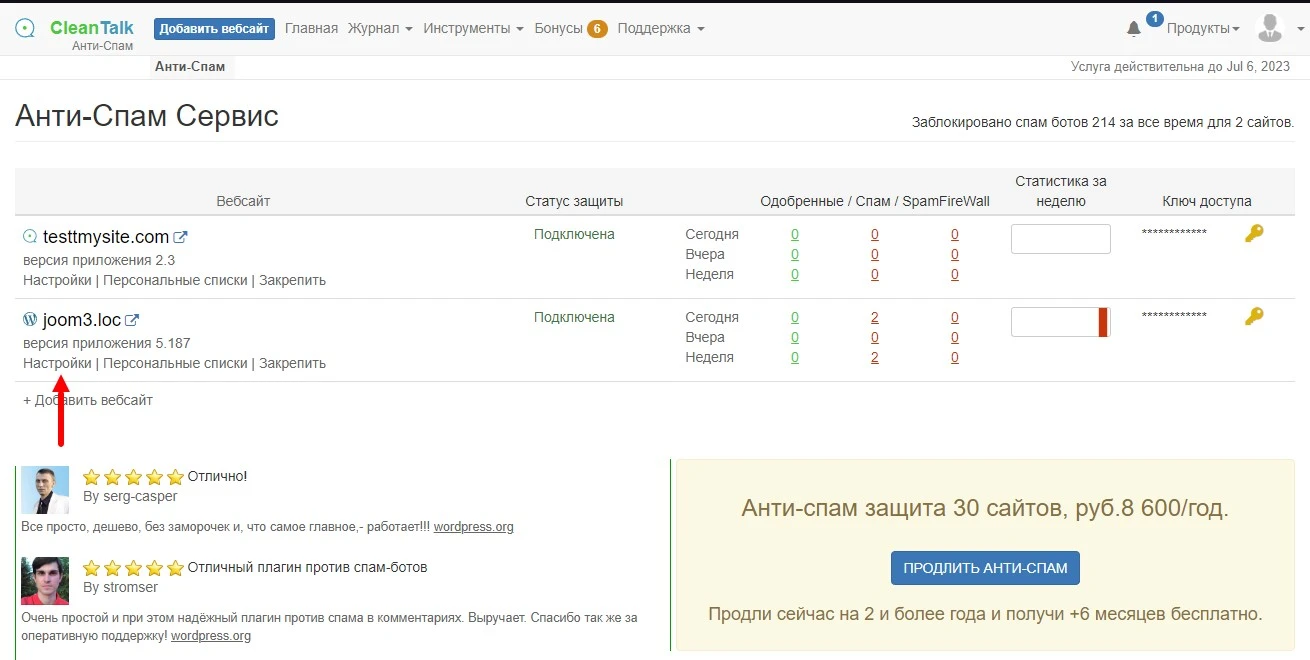The height and width of the screenshot is (660, 1310).
Task: Open the Бонусы menu item
Action: (x=558, y=29)
